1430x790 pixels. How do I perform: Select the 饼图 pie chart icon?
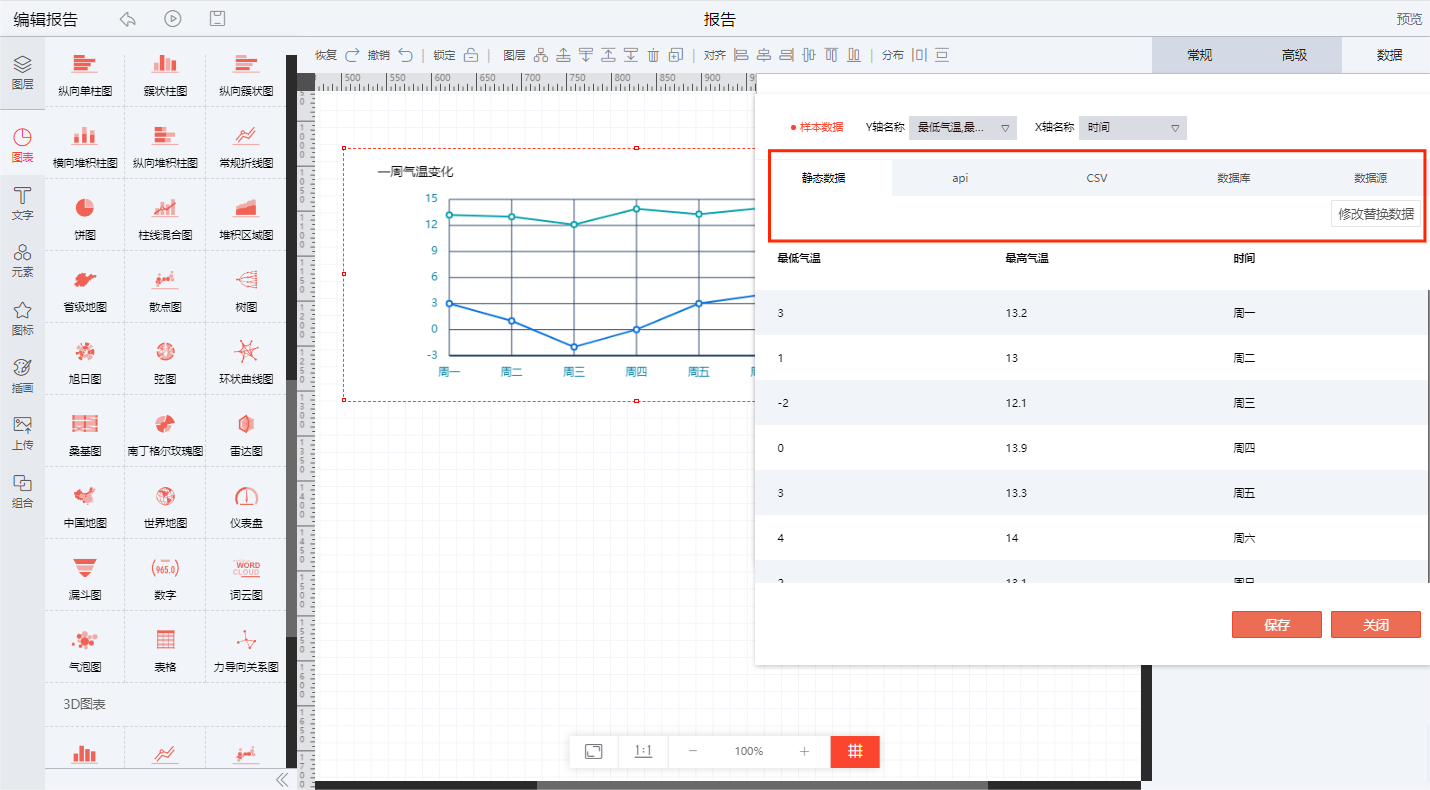tap(85, 208)
